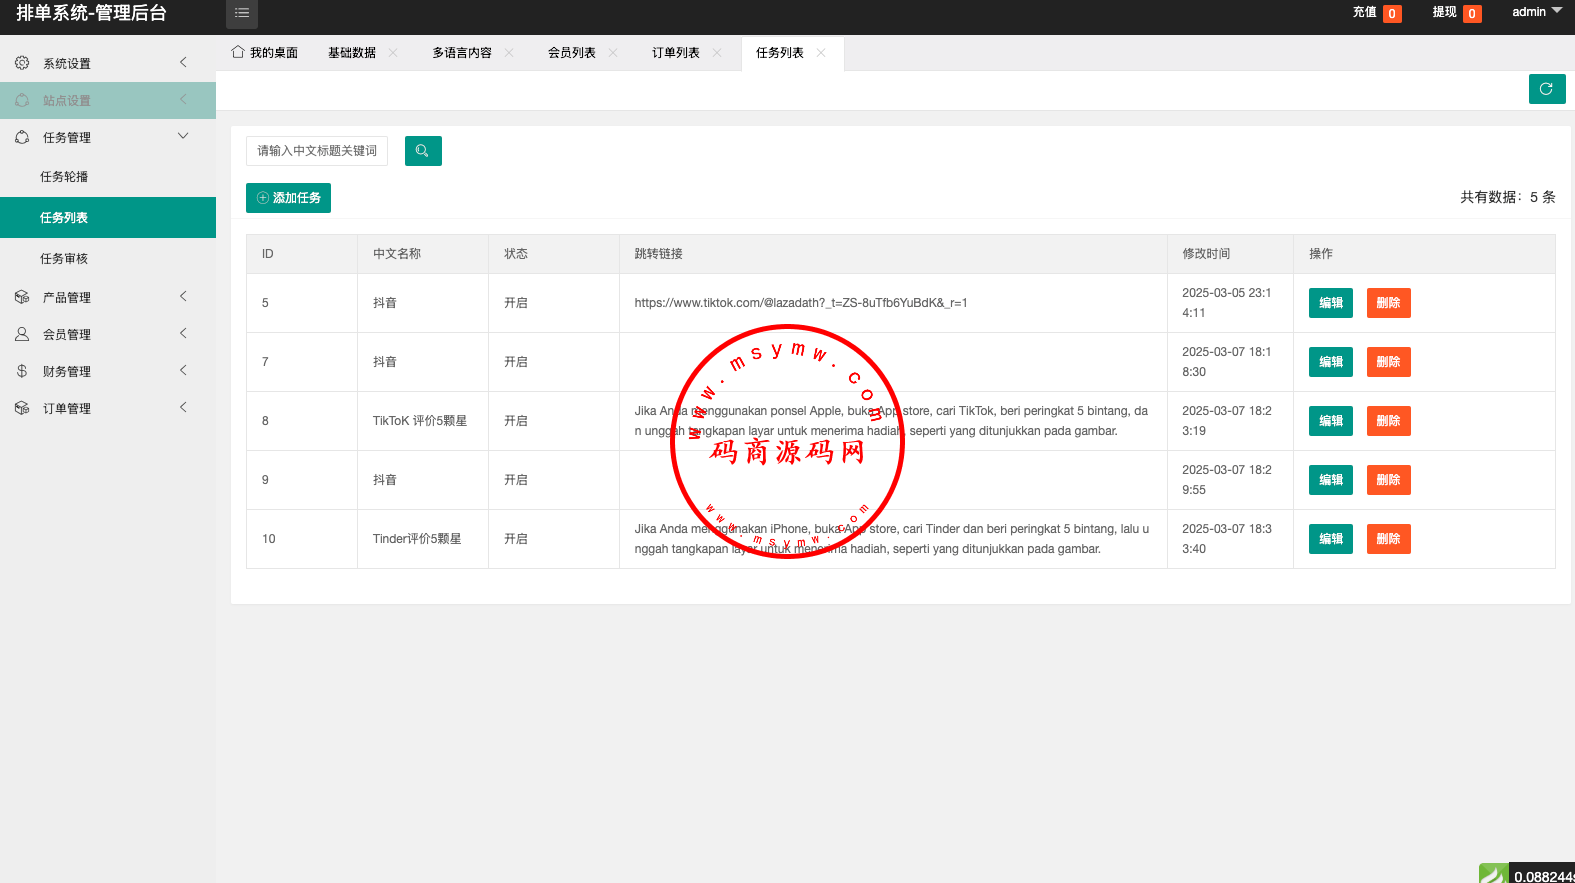Click the 产品管理 cube icon

tap(22, 297)
